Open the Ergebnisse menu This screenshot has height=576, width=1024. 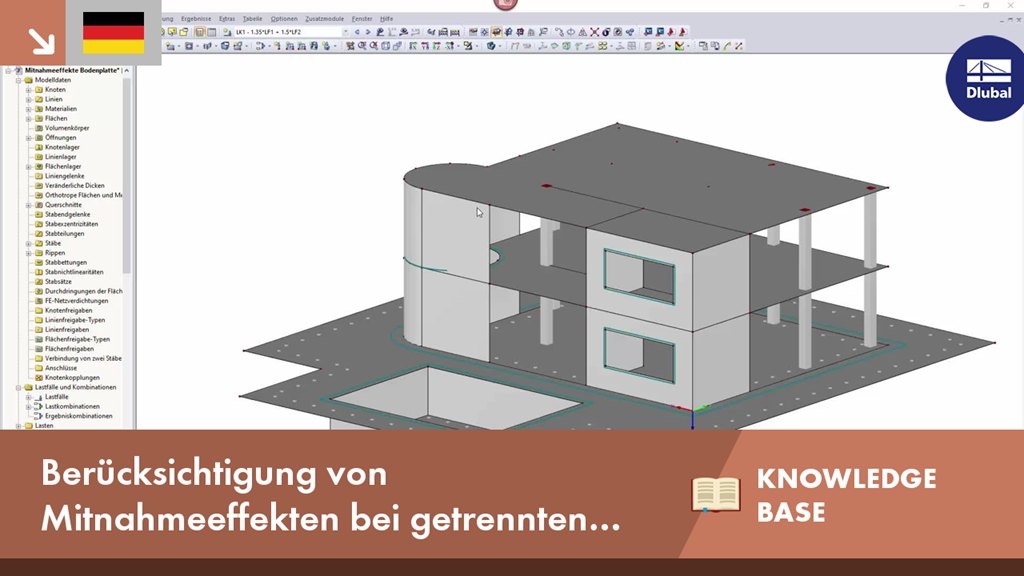click(x=197, y=17)
